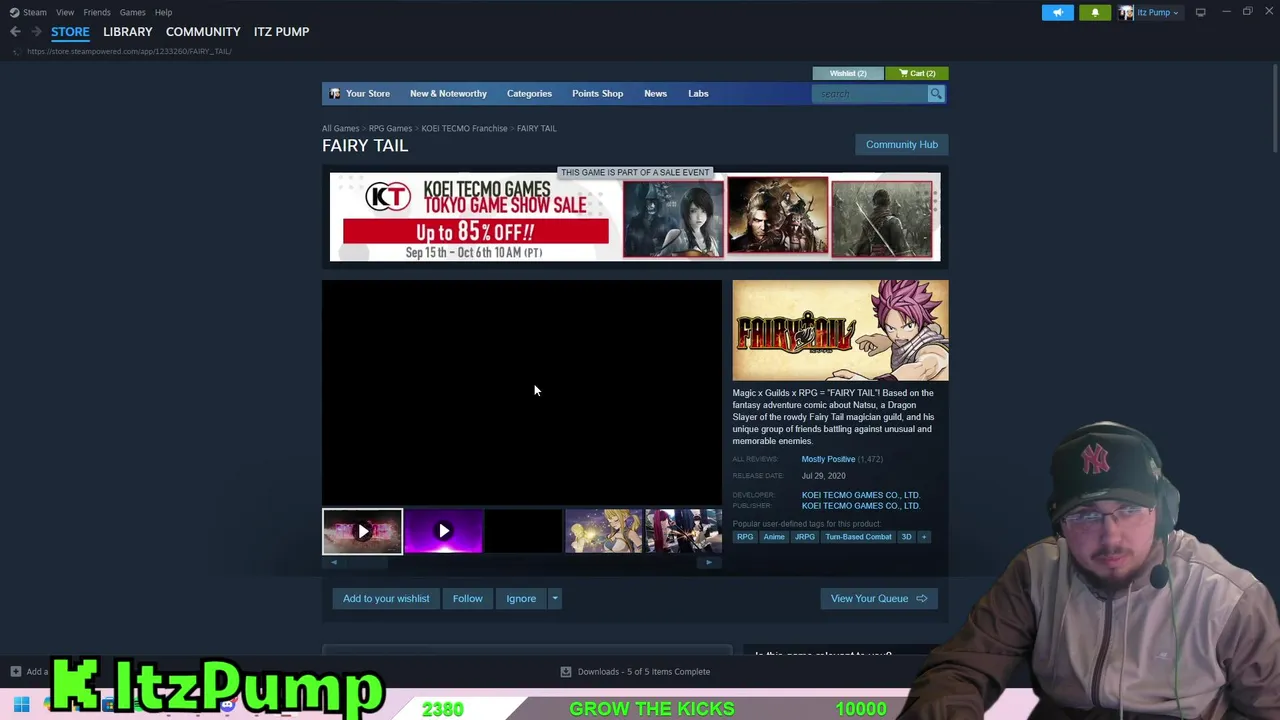The height and width of the screenshot is (720, 1280).
Task: Click the forward navigation arrow
Action: 36,32
